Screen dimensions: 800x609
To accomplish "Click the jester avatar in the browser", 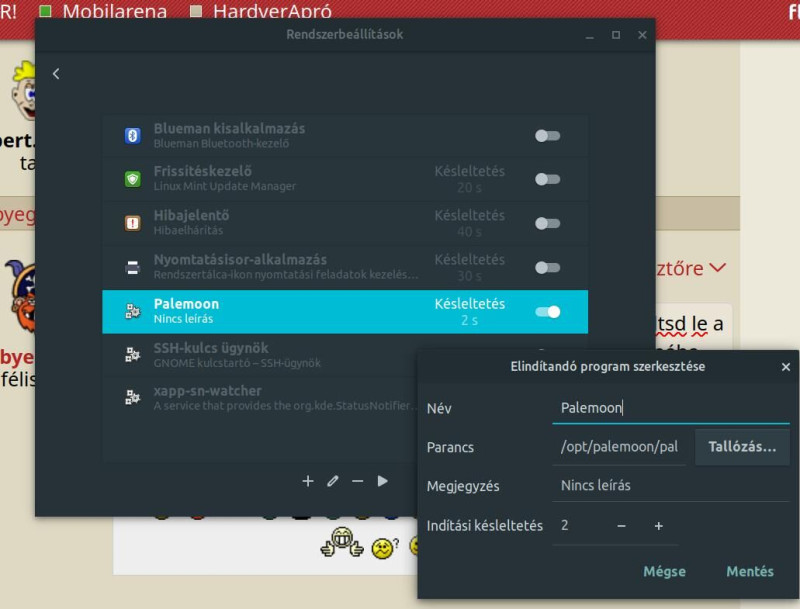I will (20, 296).
